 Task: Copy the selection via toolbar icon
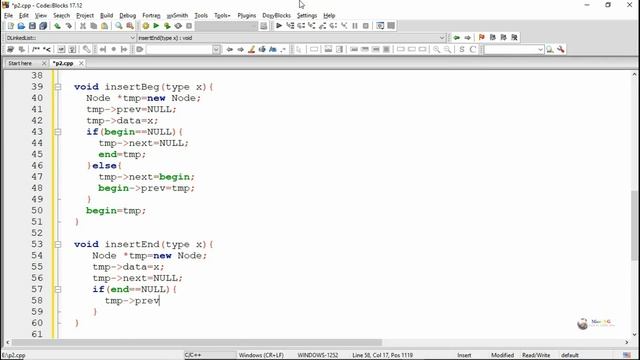coord(93,26)
